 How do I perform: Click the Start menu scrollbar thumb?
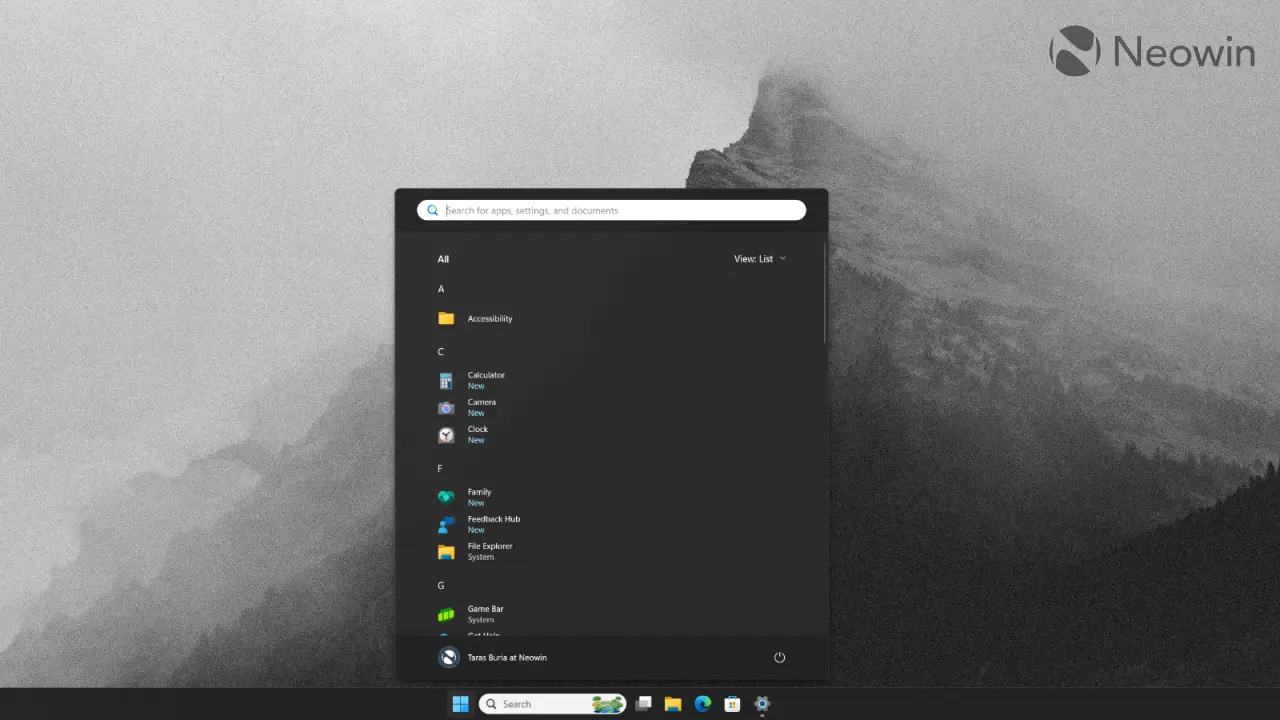coord(825,293)
